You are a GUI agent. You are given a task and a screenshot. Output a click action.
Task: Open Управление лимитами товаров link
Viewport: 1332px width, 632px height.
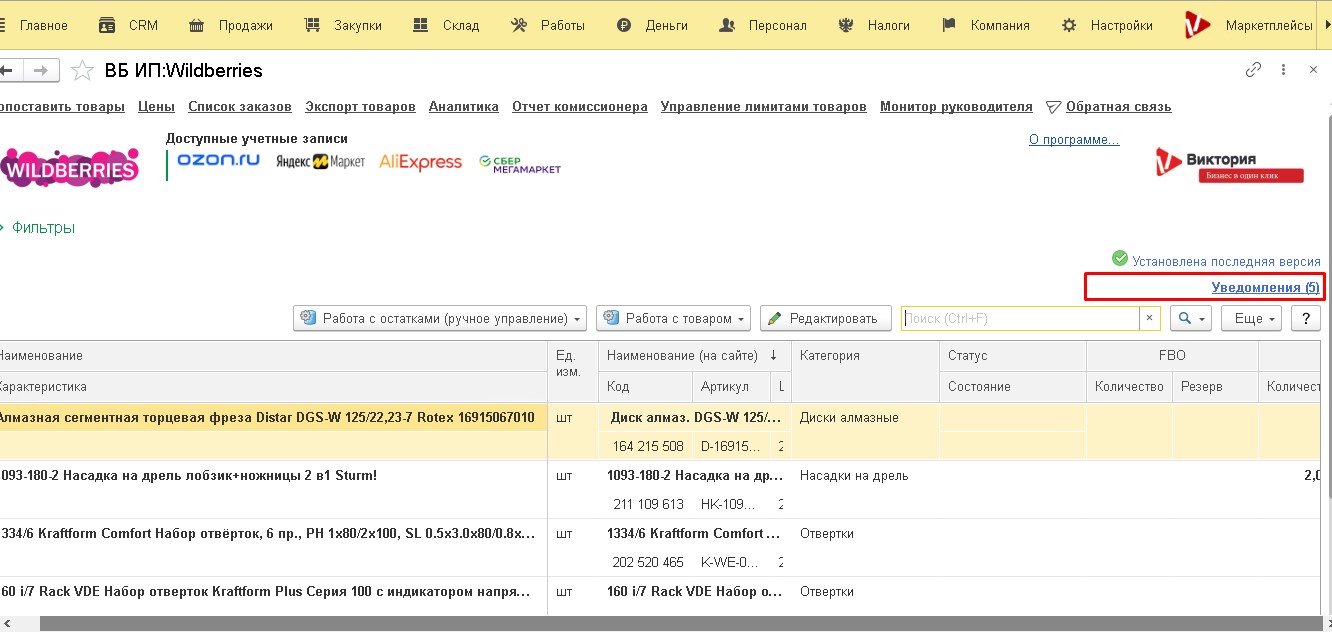[x=764, y=107]
